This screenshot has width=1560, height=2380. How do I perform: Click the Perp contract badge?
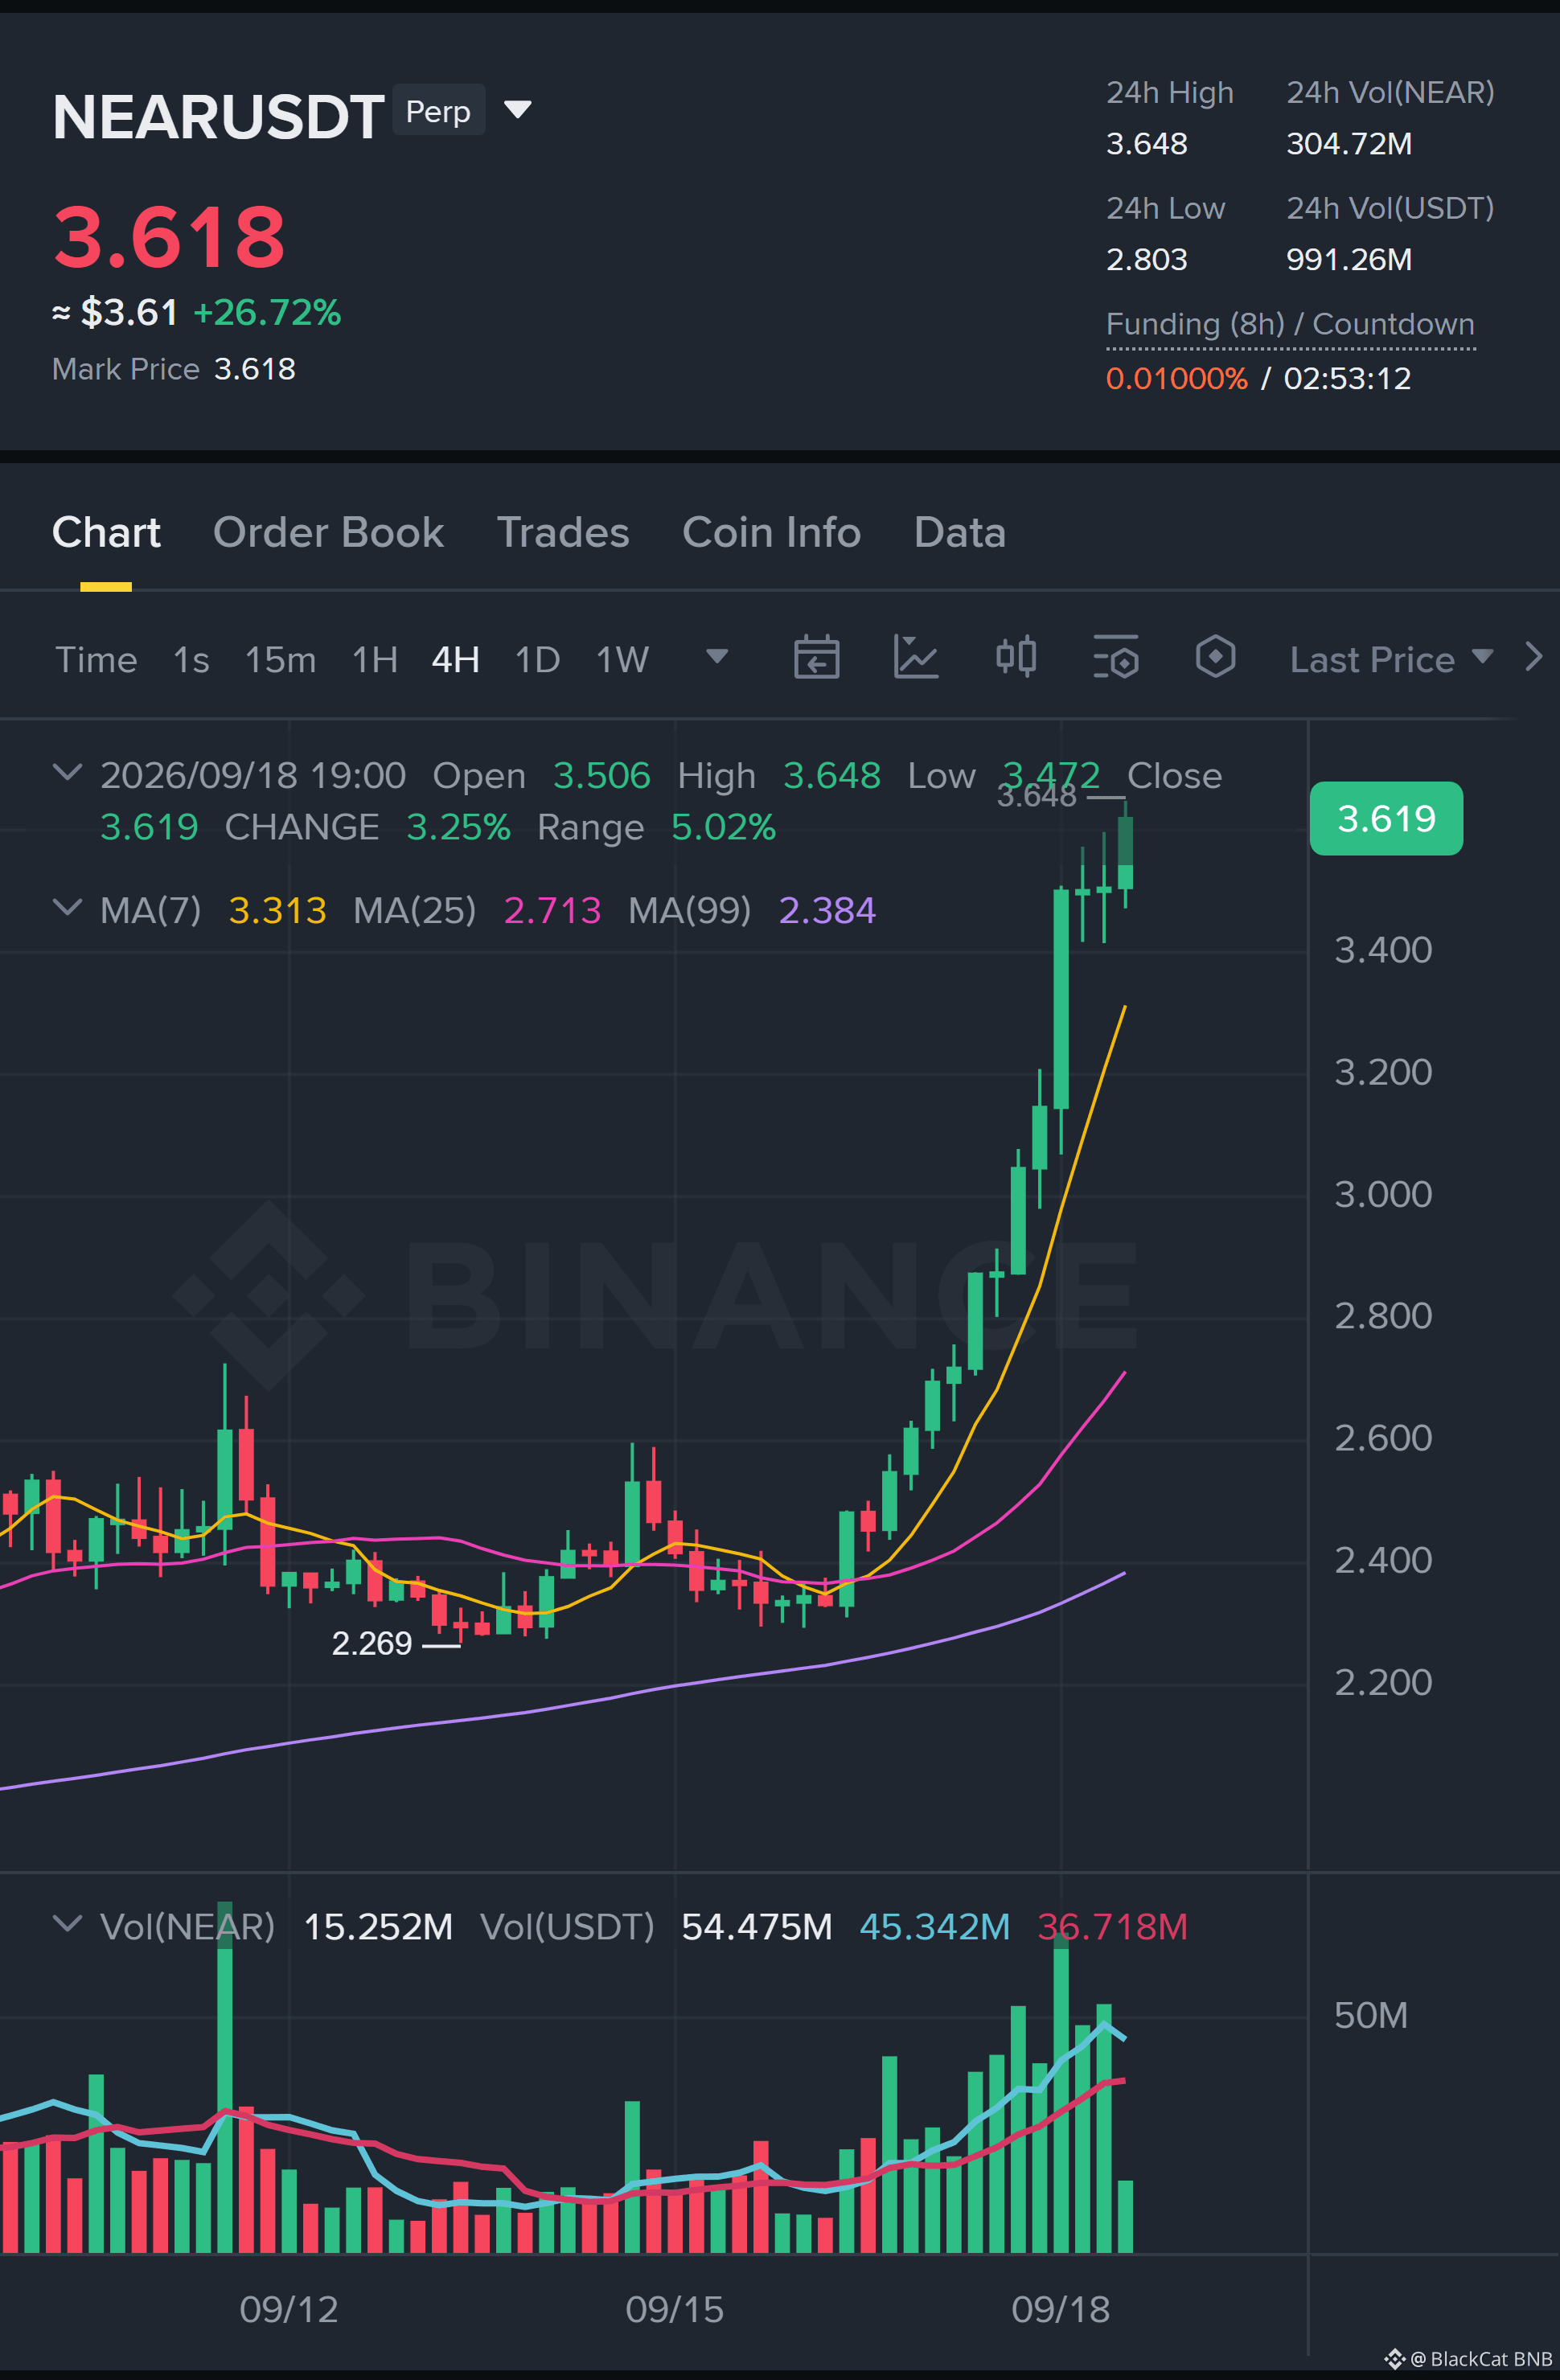(438, 110)
